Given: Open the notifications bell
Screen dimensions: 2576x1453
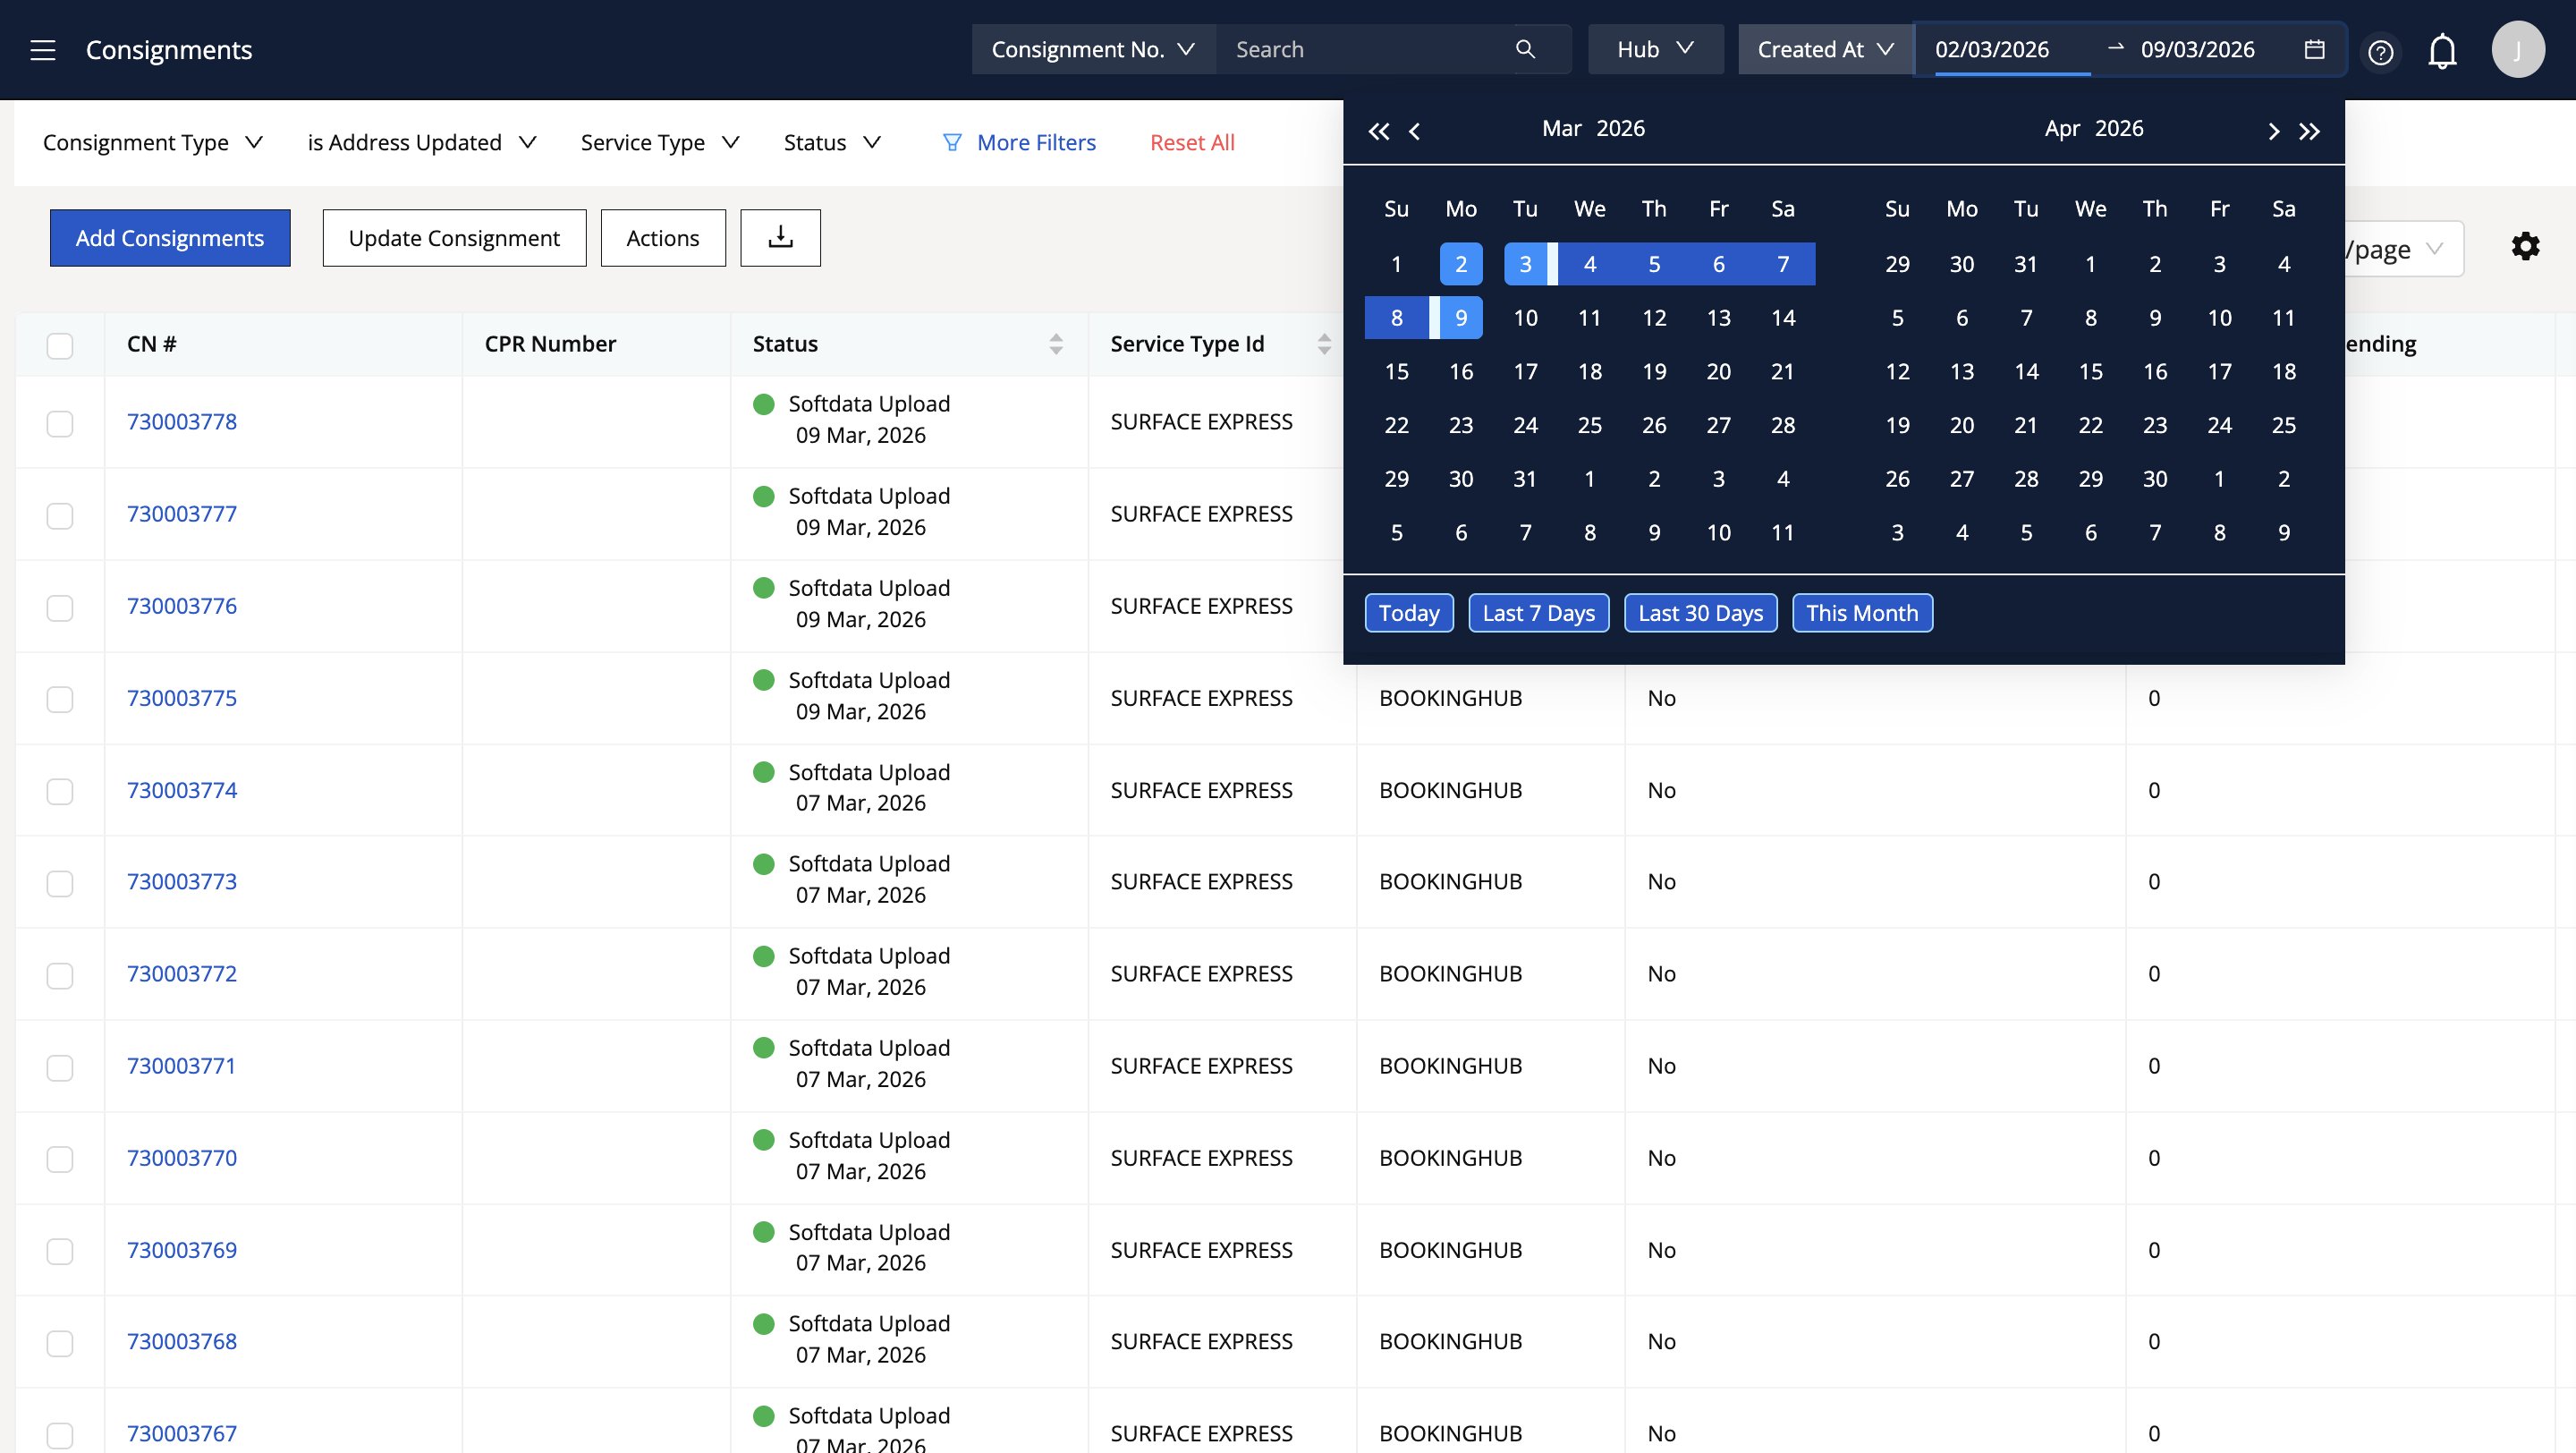Looking at the screenshot, I should 2442,50.
